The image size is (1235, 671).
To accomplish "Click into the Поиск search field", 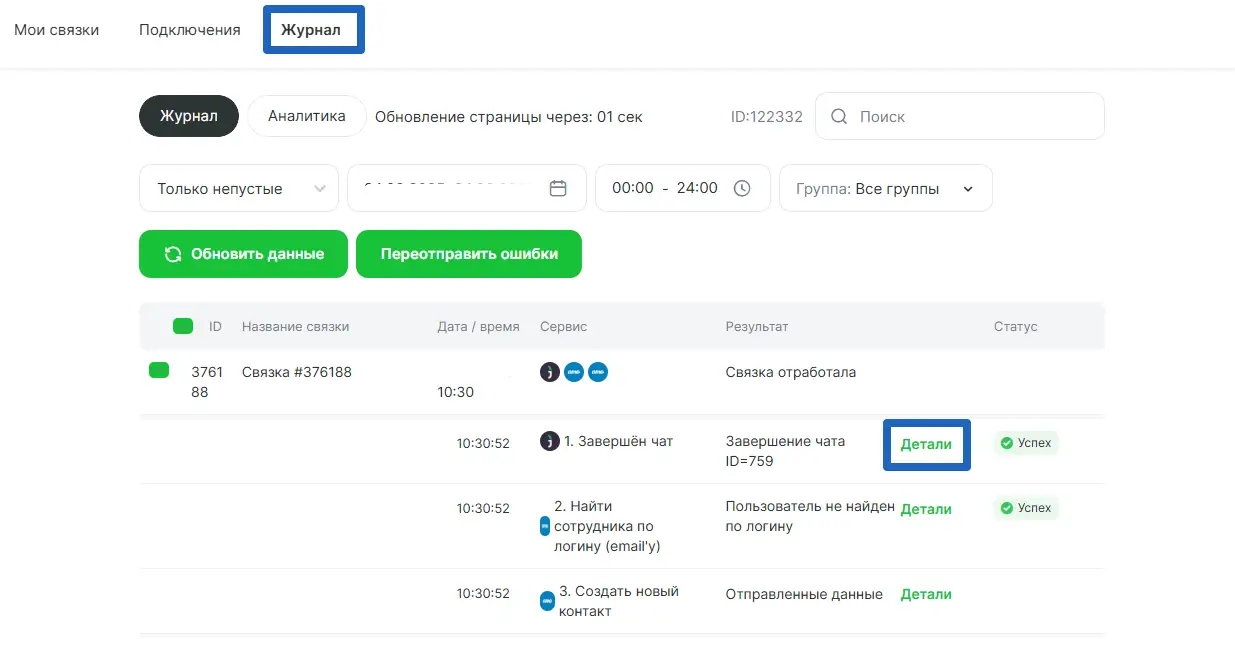I will point(970,117).
